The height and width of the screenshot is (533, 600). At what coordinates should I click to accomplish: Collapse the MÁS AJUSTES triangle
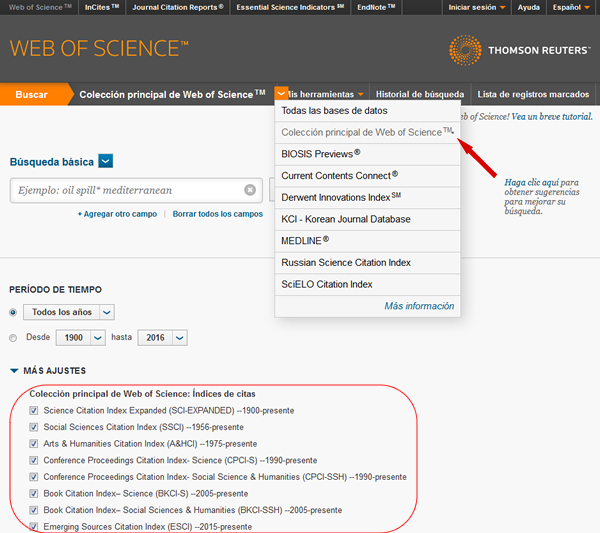tap(14, 371)
